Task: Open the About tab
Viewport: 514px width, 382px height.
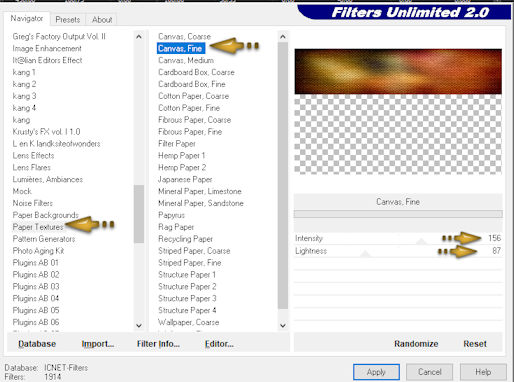Action: point(102,20)
